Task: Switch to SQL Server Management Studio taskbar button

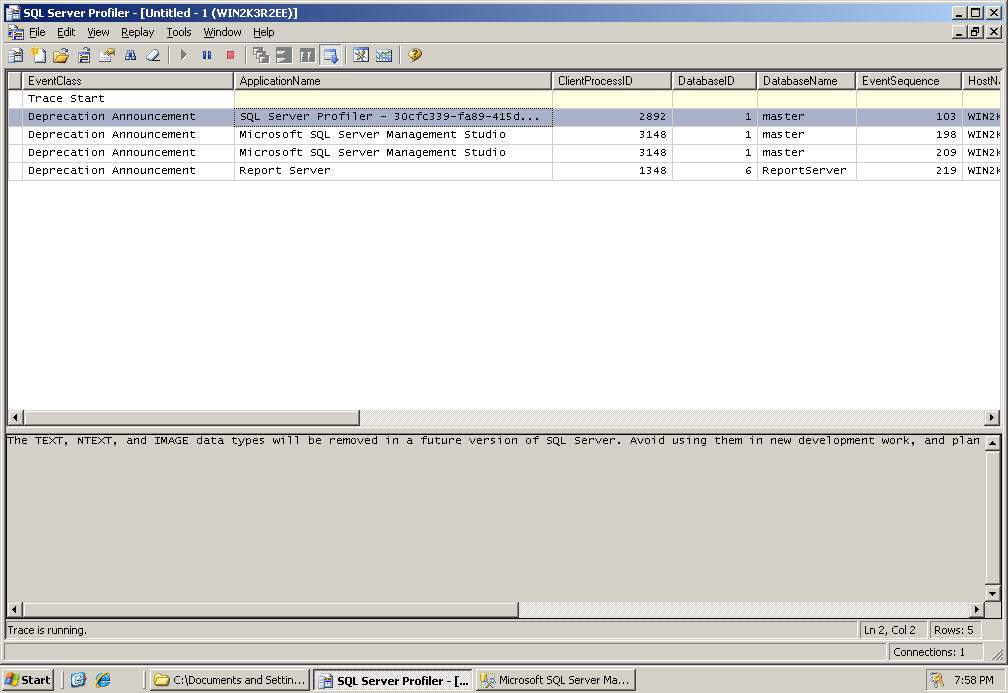Action: (x=555, y=680)
